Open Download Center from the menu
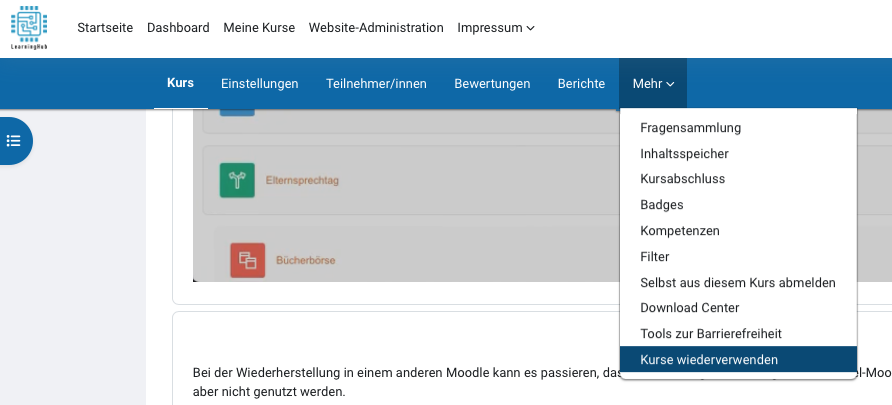Viewport: 892px width, 405px height. [x=689, y=308]
